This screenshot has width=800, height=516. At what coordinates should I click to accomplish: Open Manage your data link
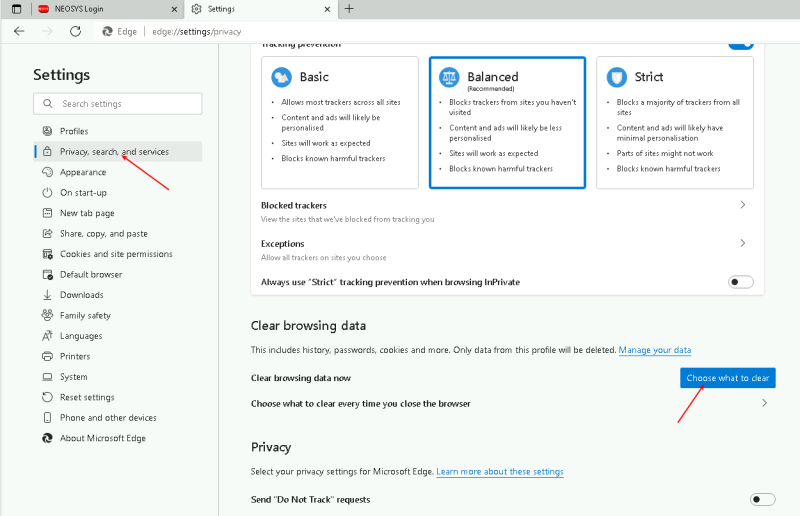tap(655, 350)
